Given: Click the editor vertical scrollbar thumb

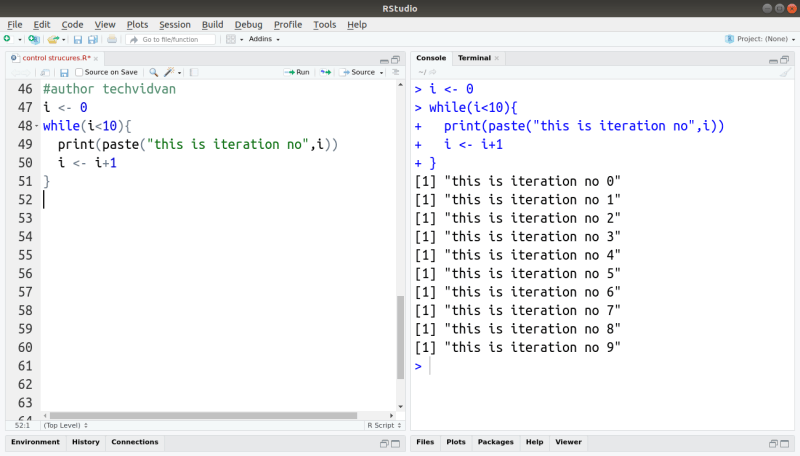Looking at the screenshot, I should (401, 338).
